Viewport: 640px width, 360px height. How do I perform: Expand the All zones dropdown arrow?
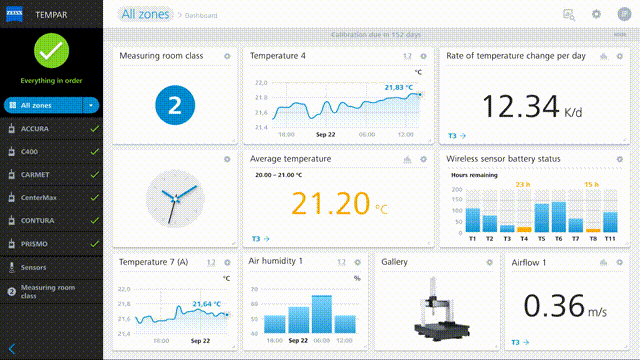(x=91, y=105)
